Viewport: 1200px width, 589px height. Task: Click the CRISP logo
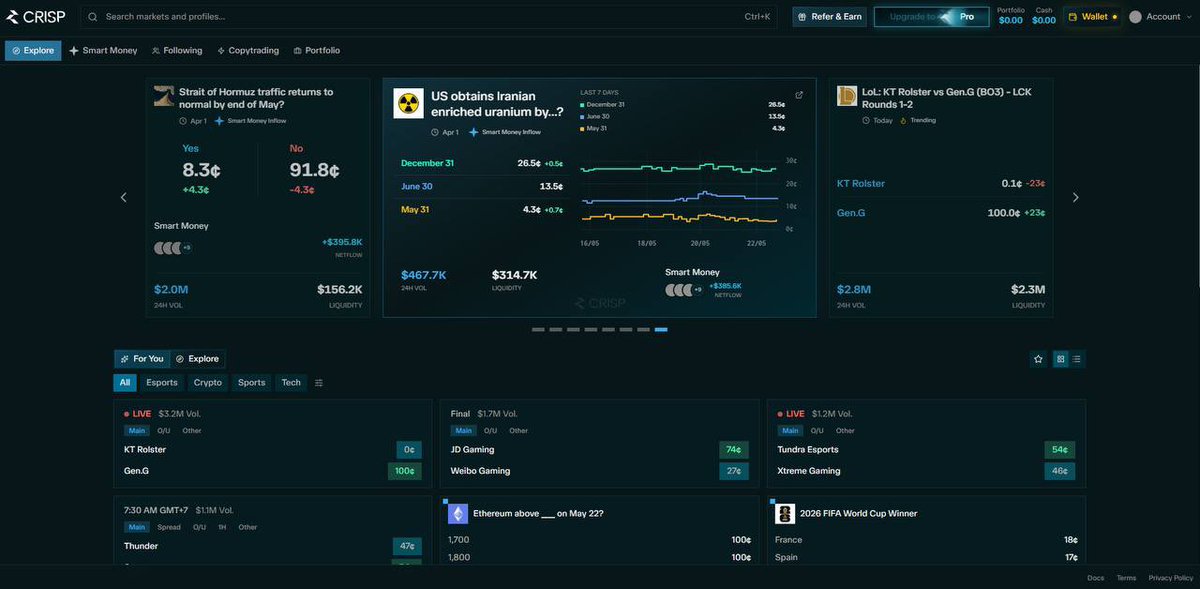coord(36,16)
